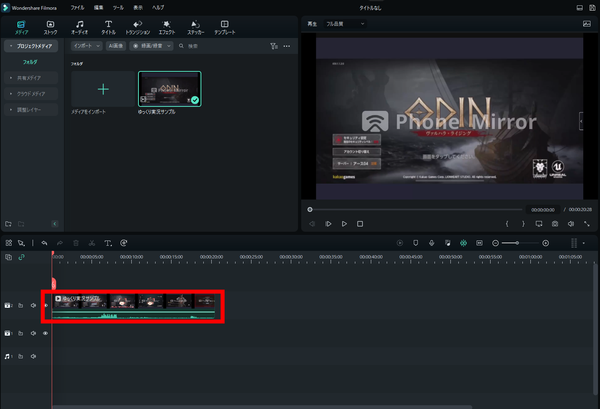Open the オーディオ (Audio) tab

pyautogui.click(x=79, y=28)
